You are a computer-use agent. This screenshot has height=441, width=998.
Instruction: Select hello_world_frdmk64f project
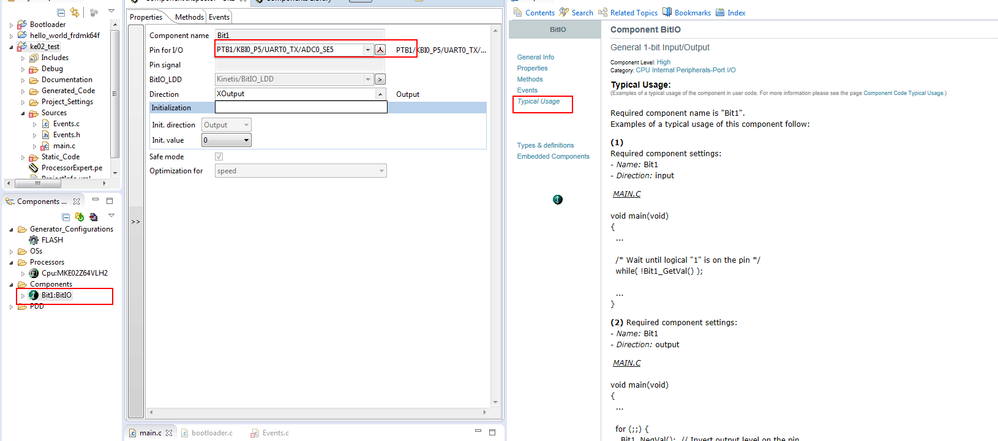tap(64, 36)
